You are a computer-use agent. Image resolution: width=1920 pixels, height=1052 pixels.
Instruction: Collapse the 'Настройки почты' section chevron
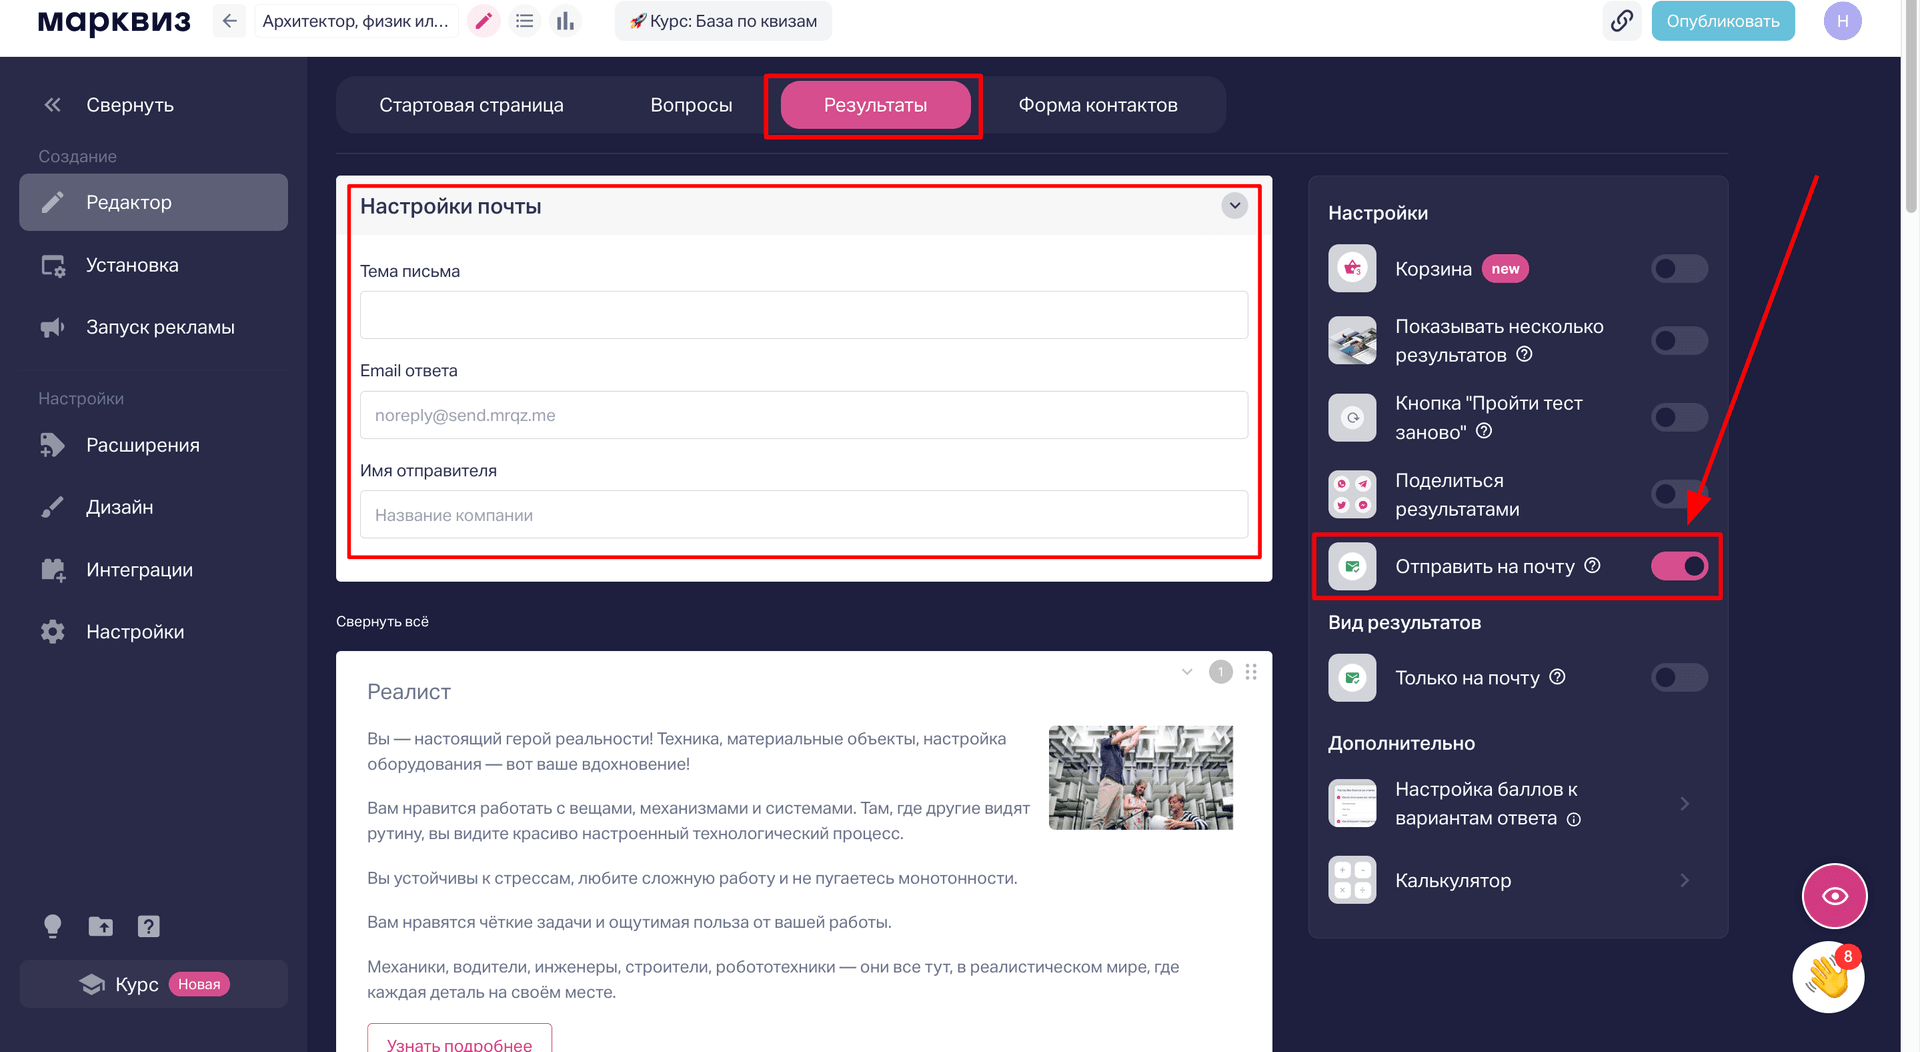(1235, 205)
